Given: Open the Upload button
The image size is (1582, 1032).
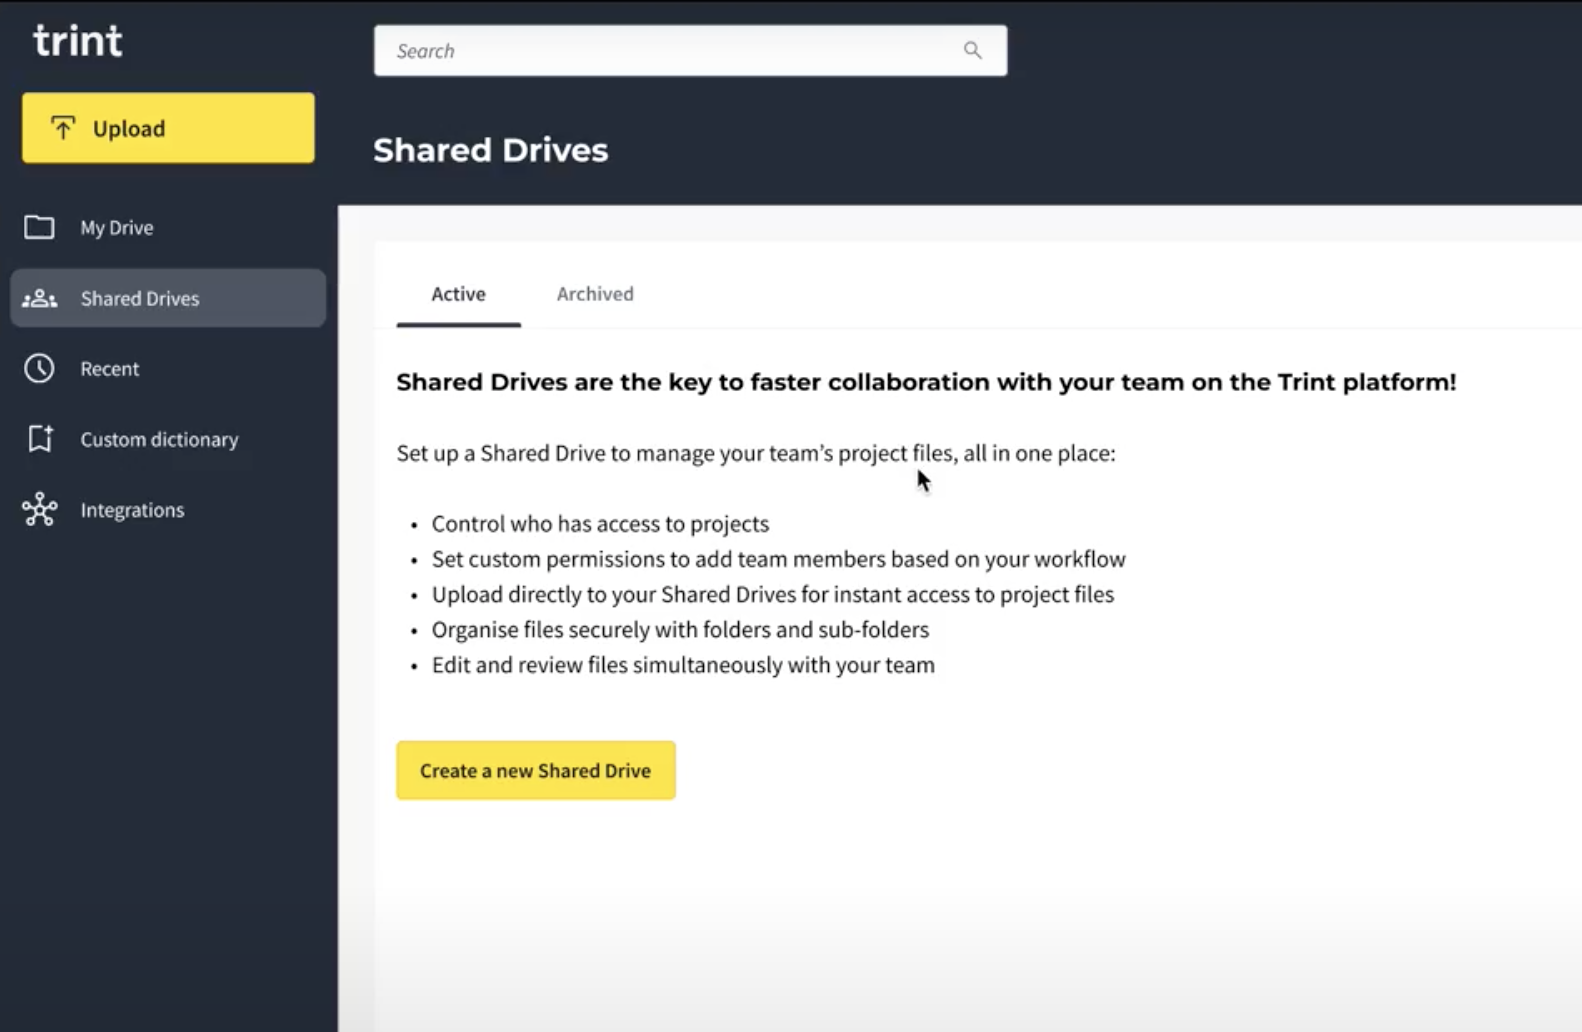Looking at the screenshot, I should [168, 128].
